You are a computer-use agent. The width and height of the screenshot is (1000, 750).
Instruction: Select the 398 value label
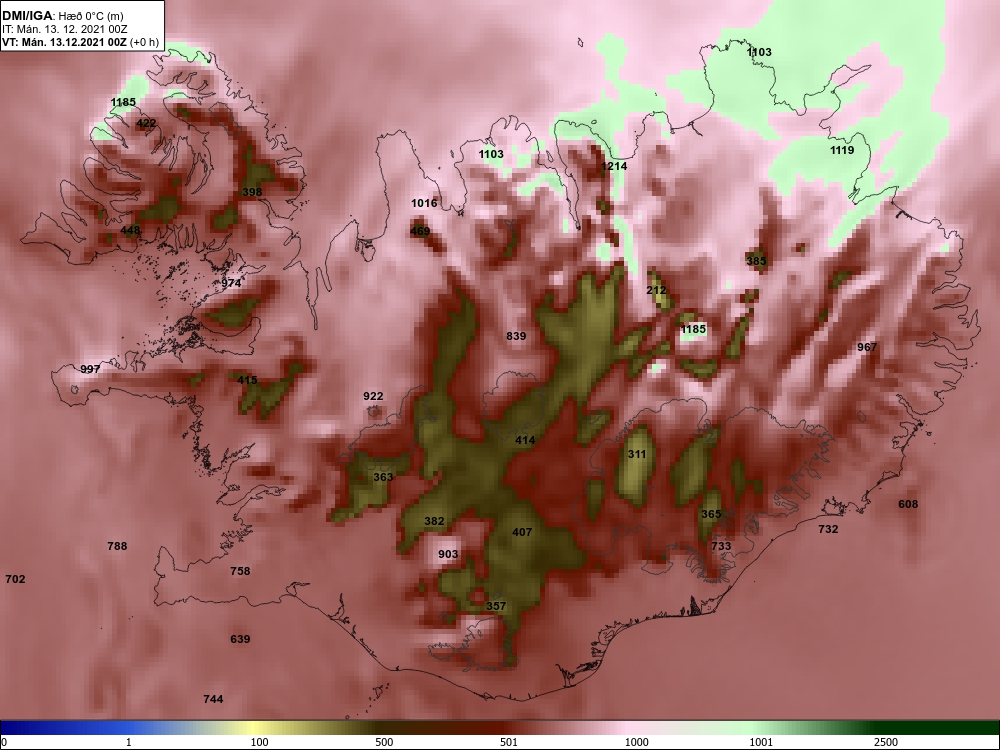click(252, 192)
